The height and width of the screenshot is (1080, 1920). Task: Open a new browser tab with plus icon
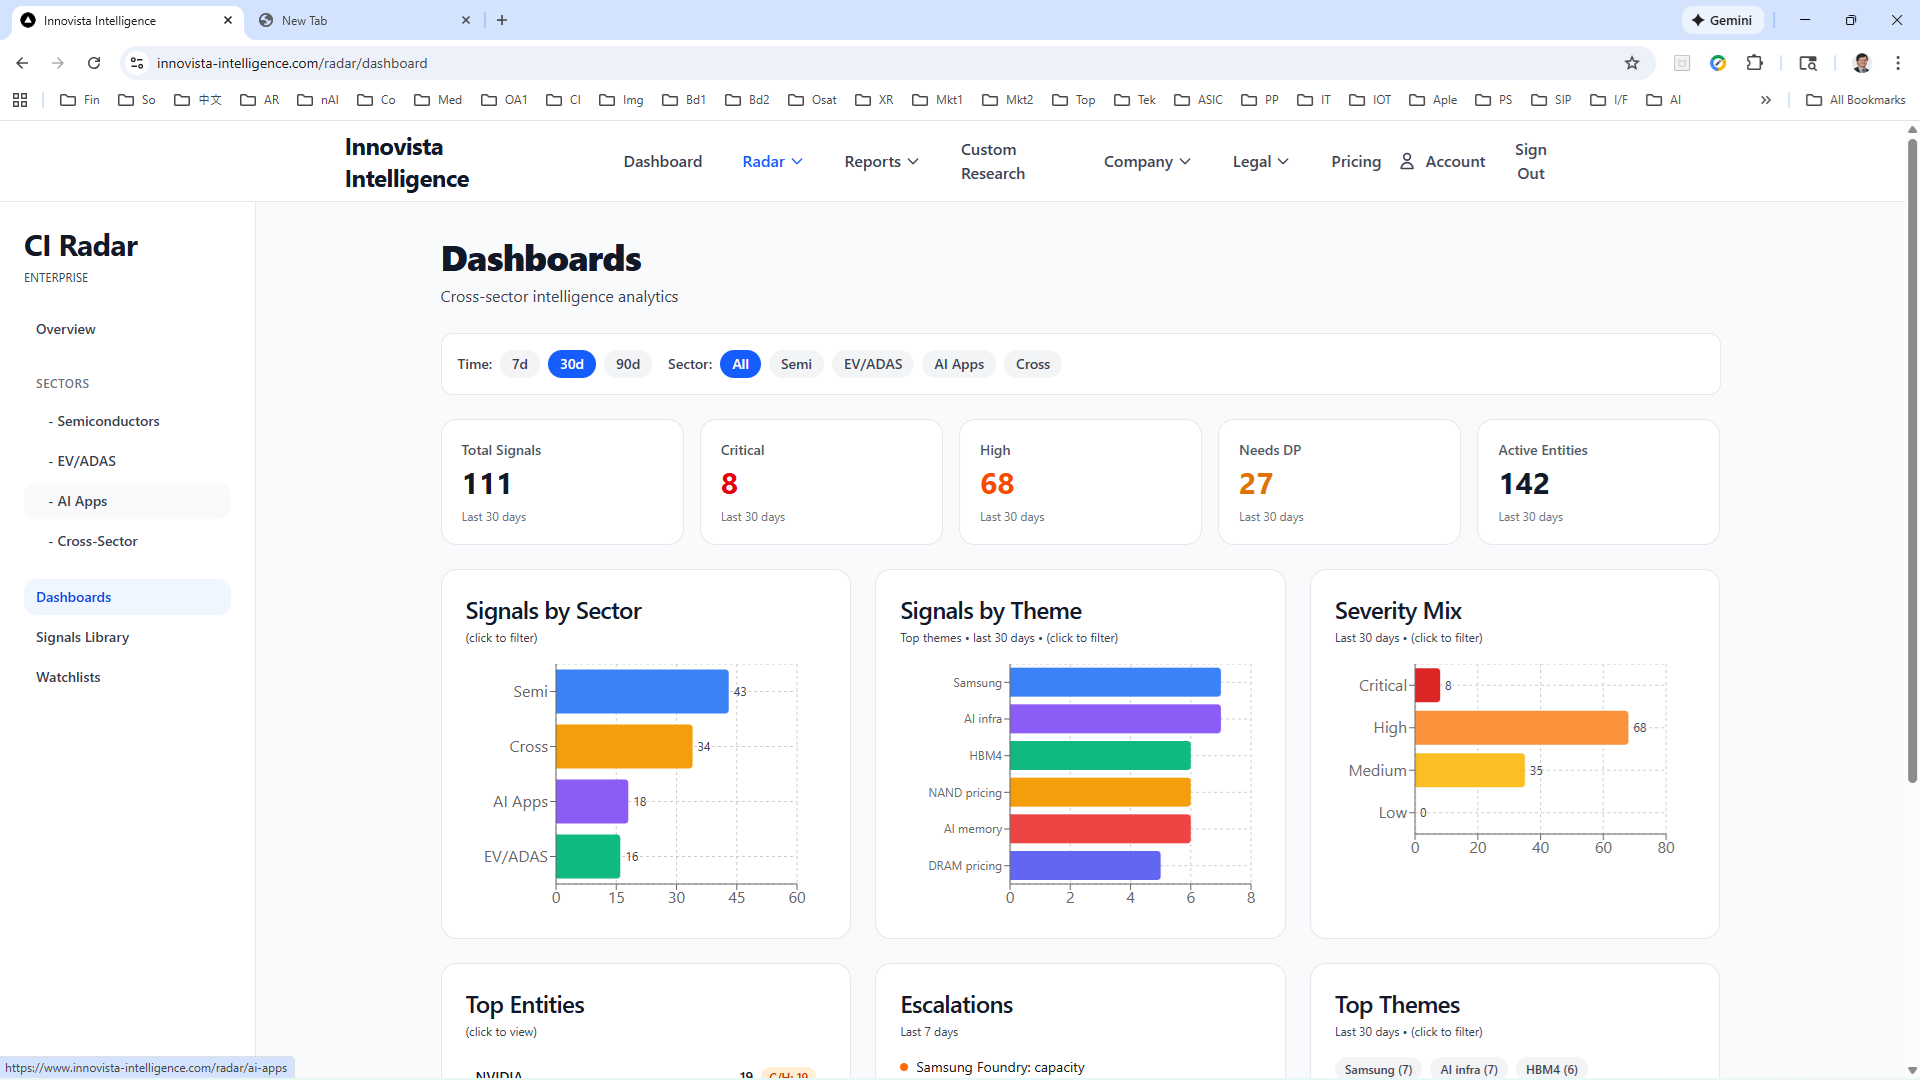pos(502,20)
